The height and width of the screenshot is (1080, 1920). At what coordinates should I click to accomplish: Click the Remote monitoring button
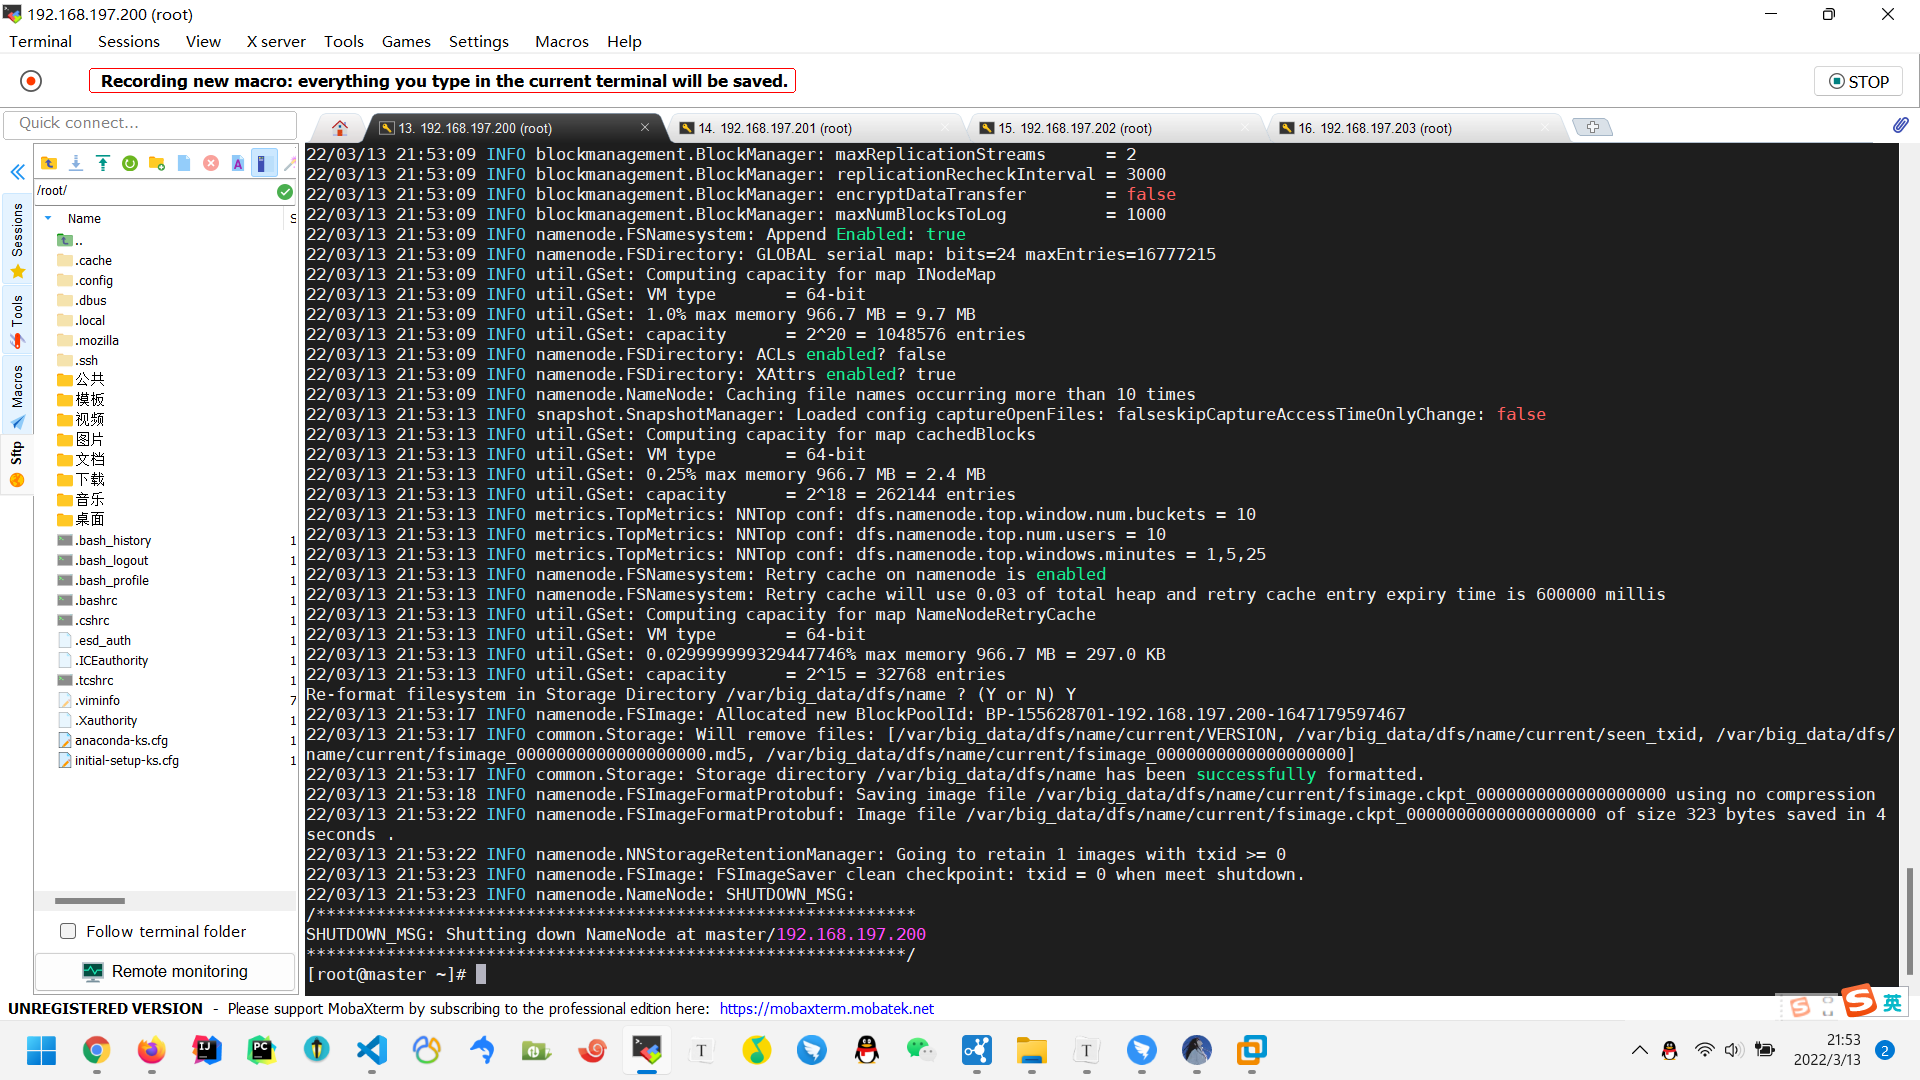(x=165, y=971)
